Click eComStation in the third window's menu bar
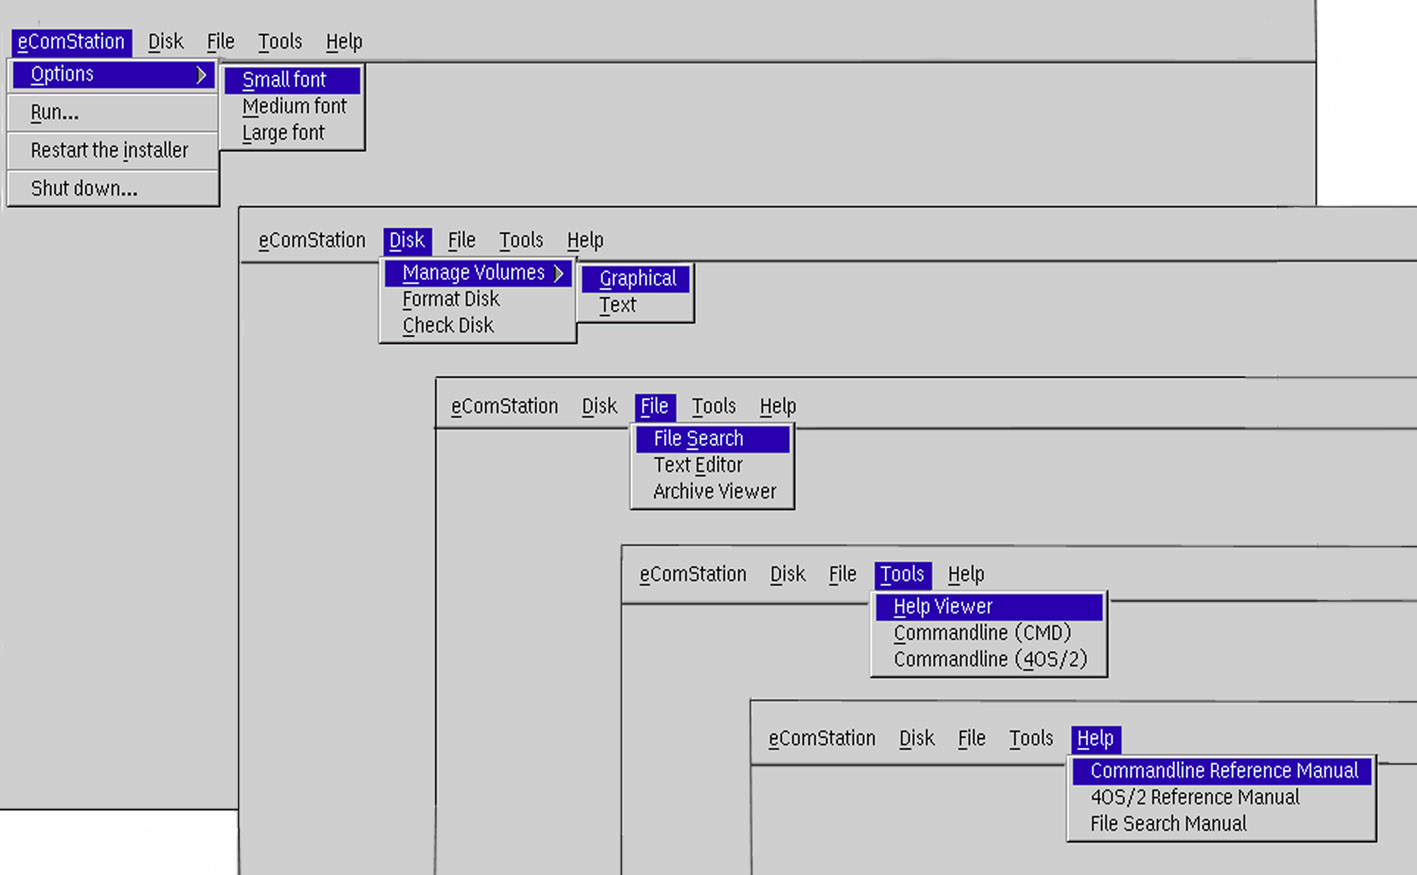This screenshot has width=1417, height=875. [504, 407]
